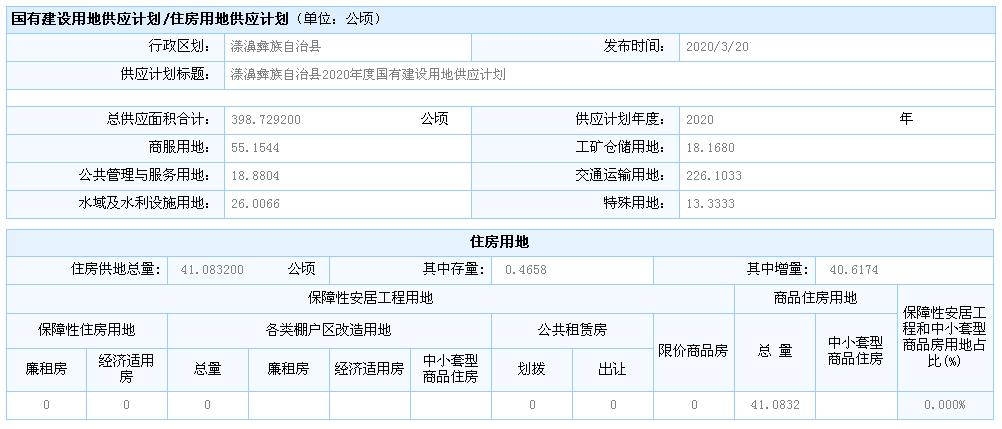
Task: Select the 商服用地 label
Action: 179,147
